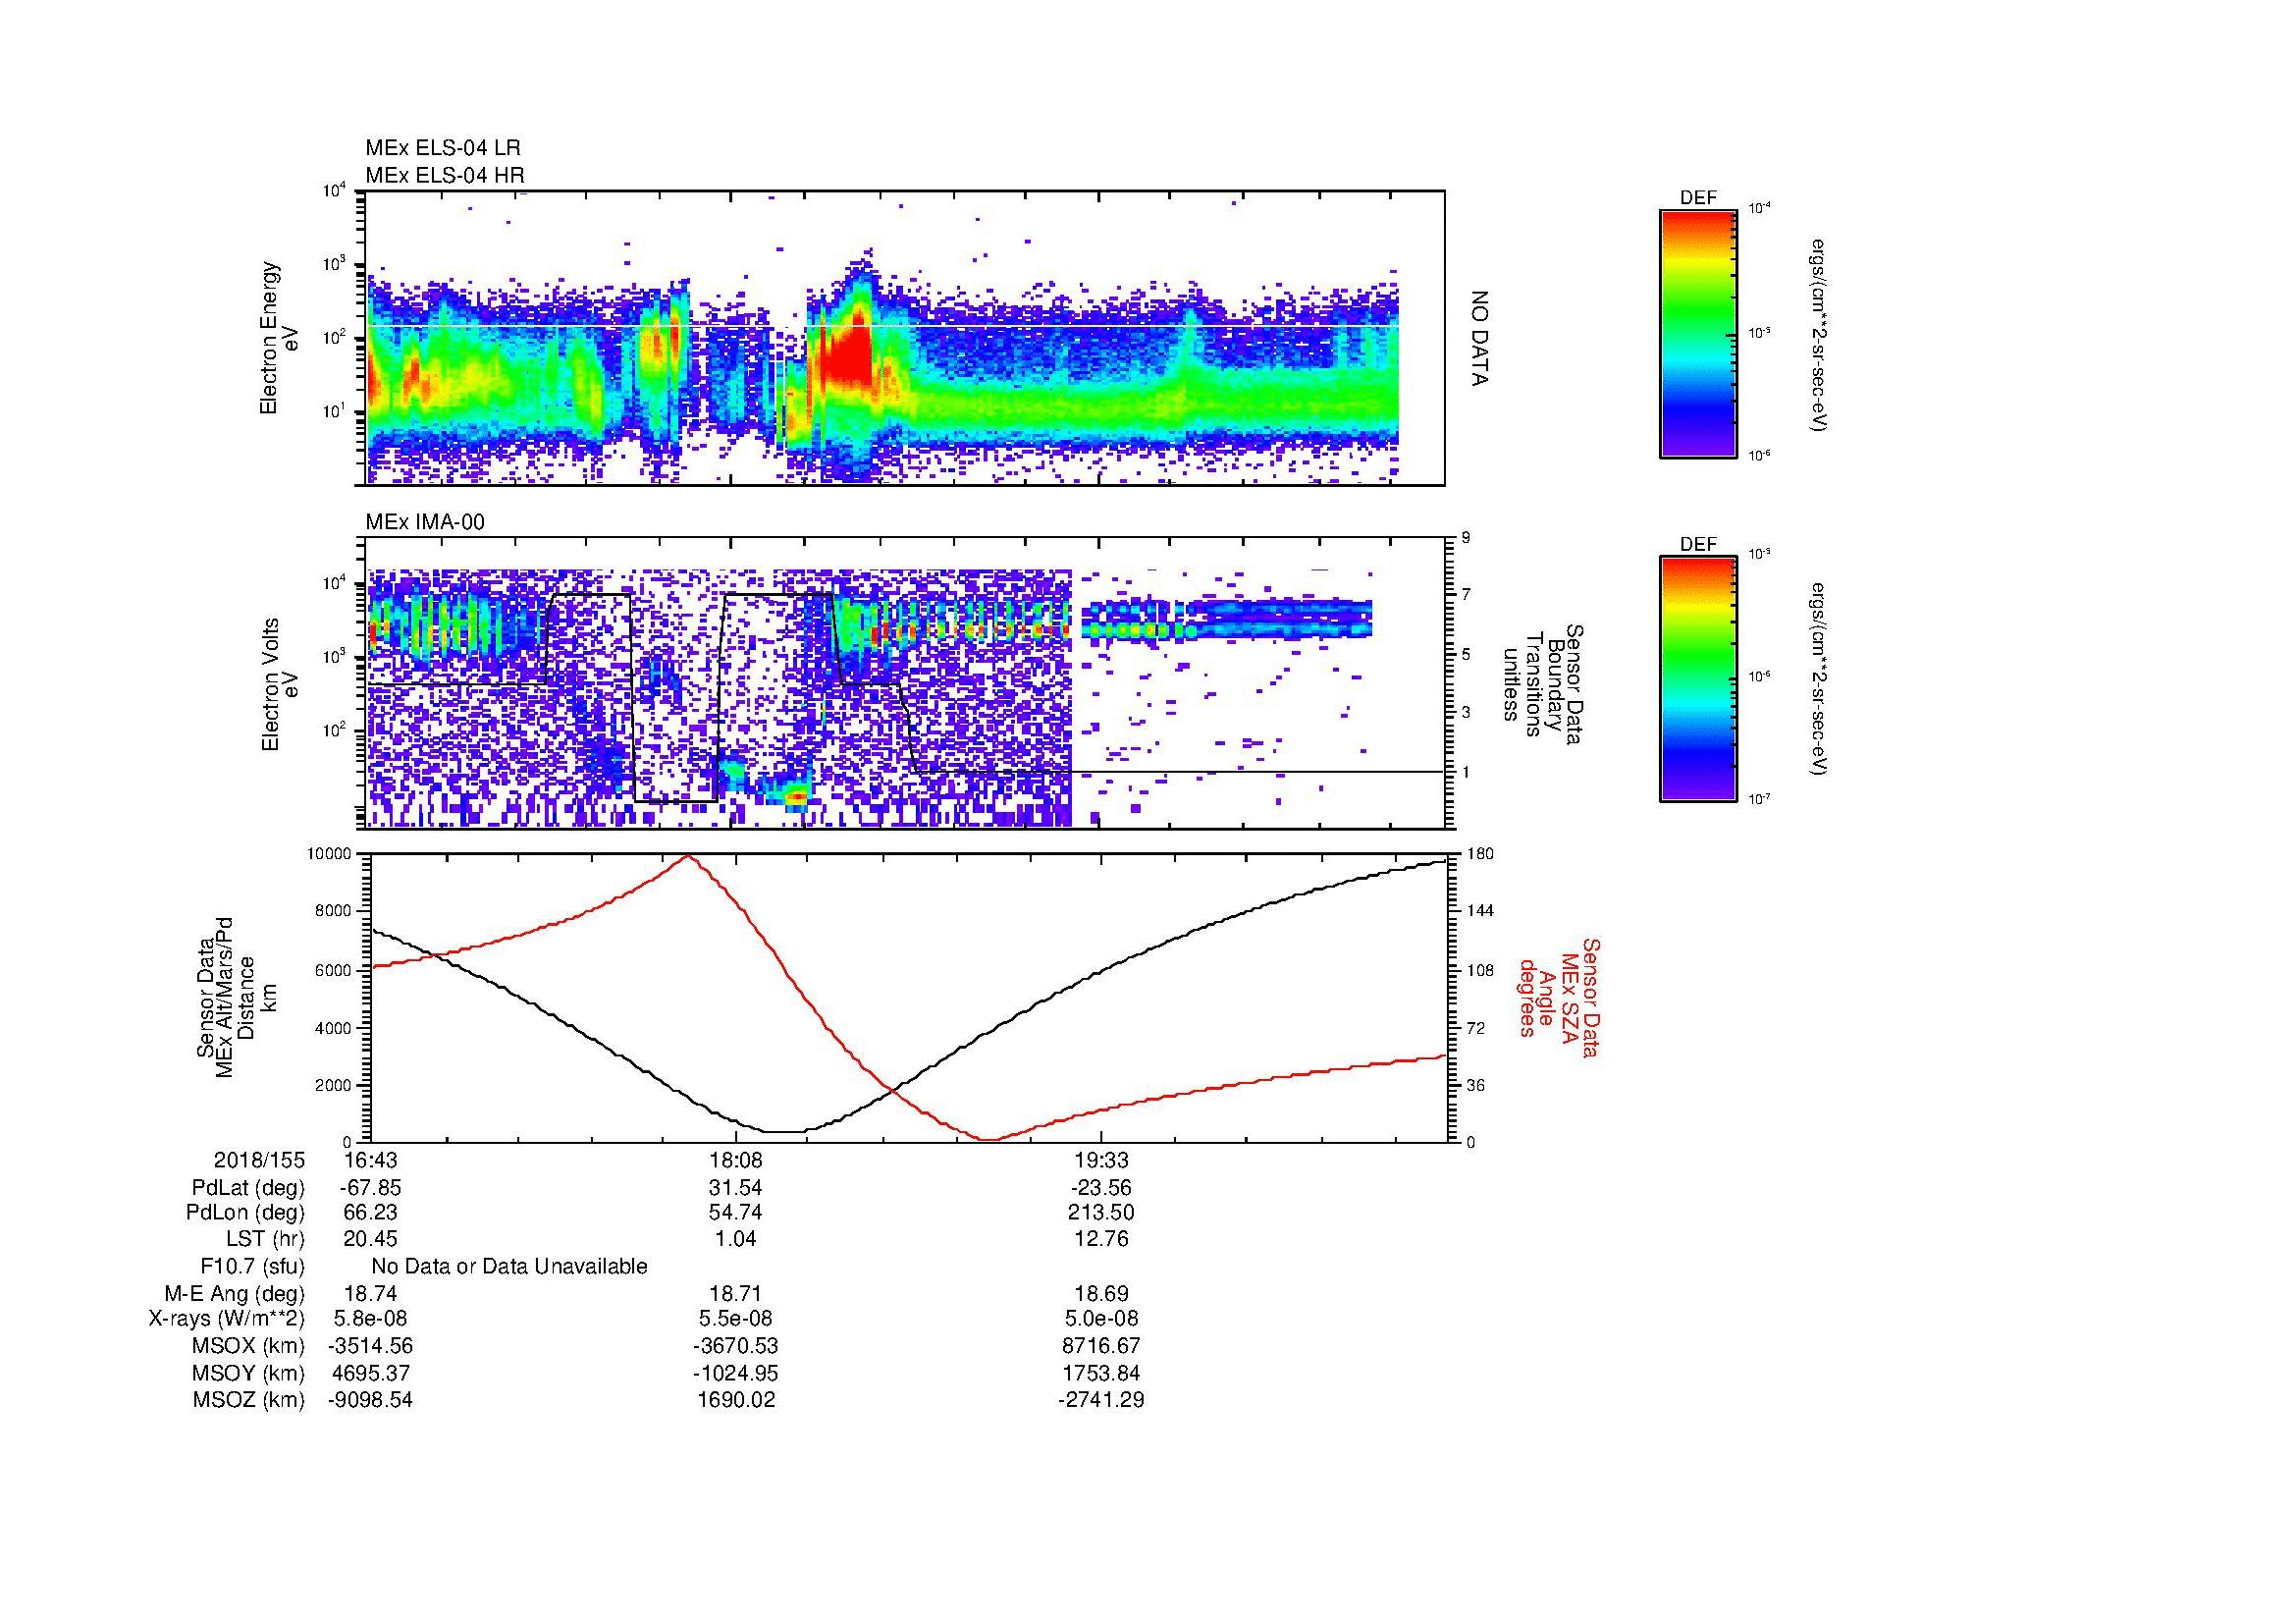This screenshot has height=1623, width=2296.
Task: Click the 'Electron Volts eV' axis label
Action: [280, 684]
